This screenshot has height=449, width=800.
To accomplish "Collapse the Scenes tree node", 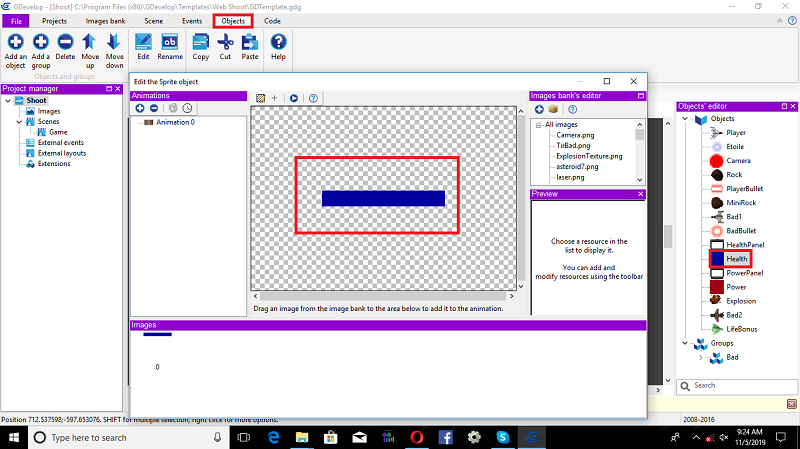I will pos(19,121).
